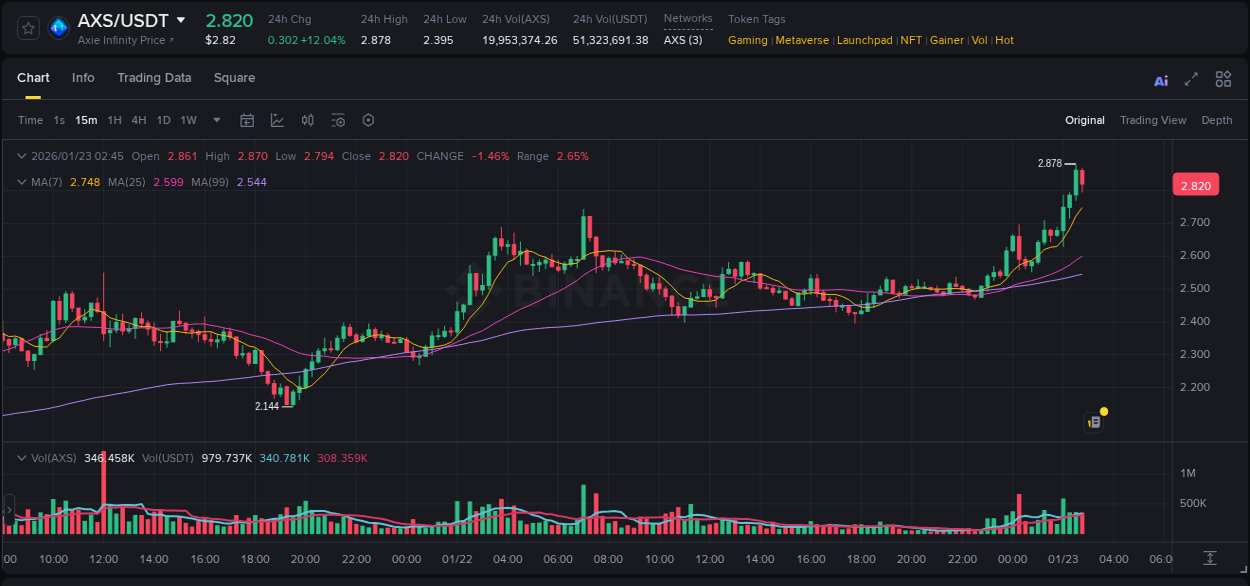Select the 1D timeframe
The image size is (1250, 586).
pos(162,120)
